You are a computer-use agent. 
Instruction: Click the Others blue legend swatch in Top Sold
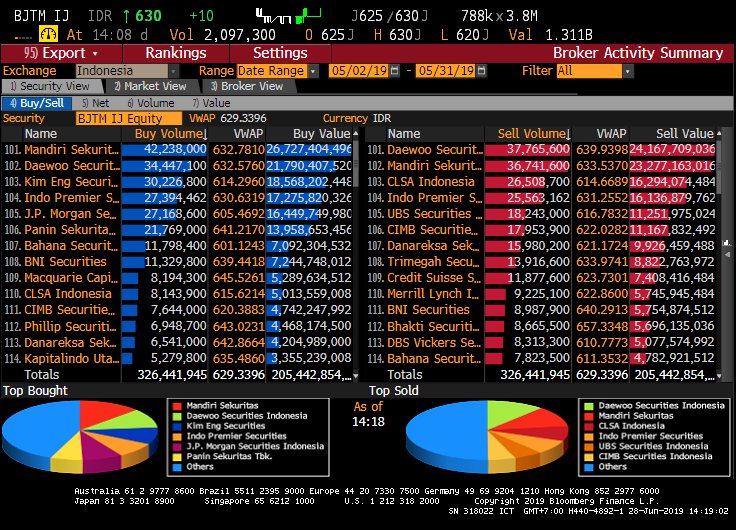(589, 467)
